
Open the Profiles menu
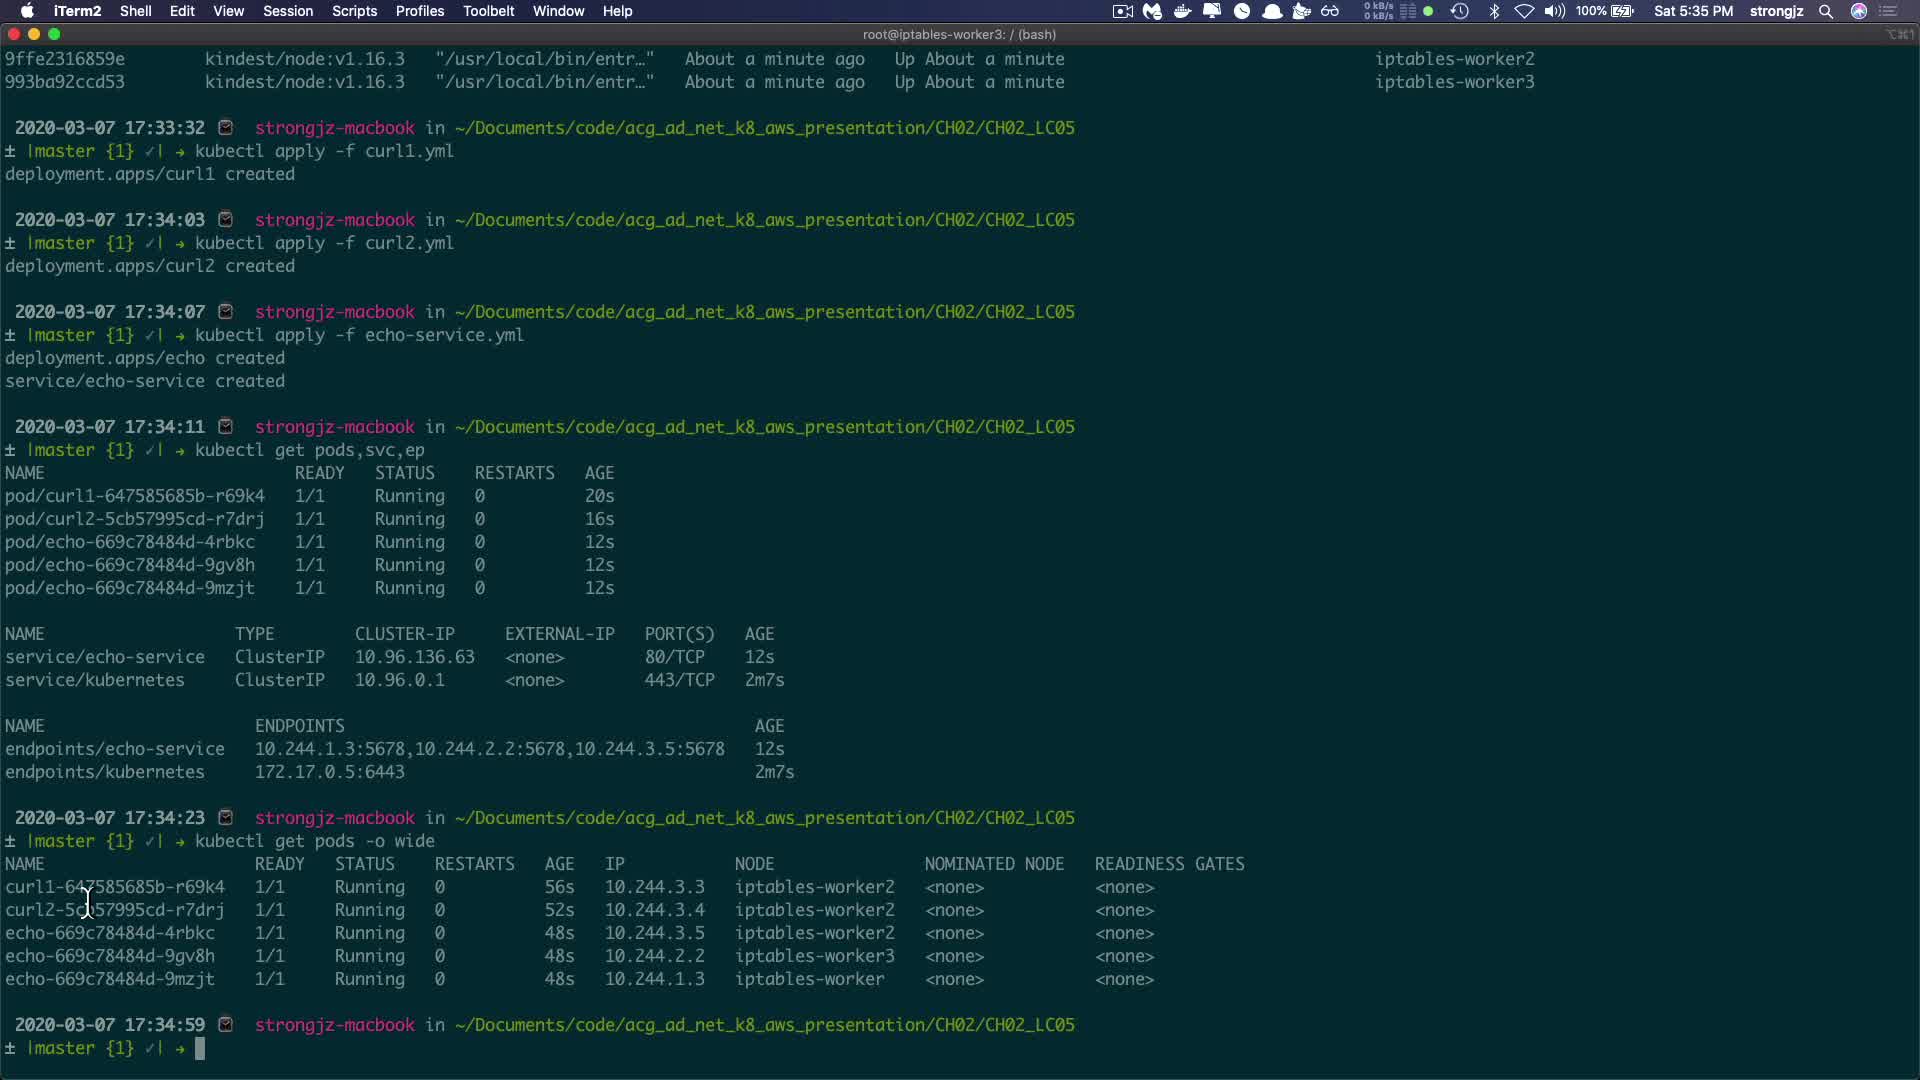click(419, 11)
